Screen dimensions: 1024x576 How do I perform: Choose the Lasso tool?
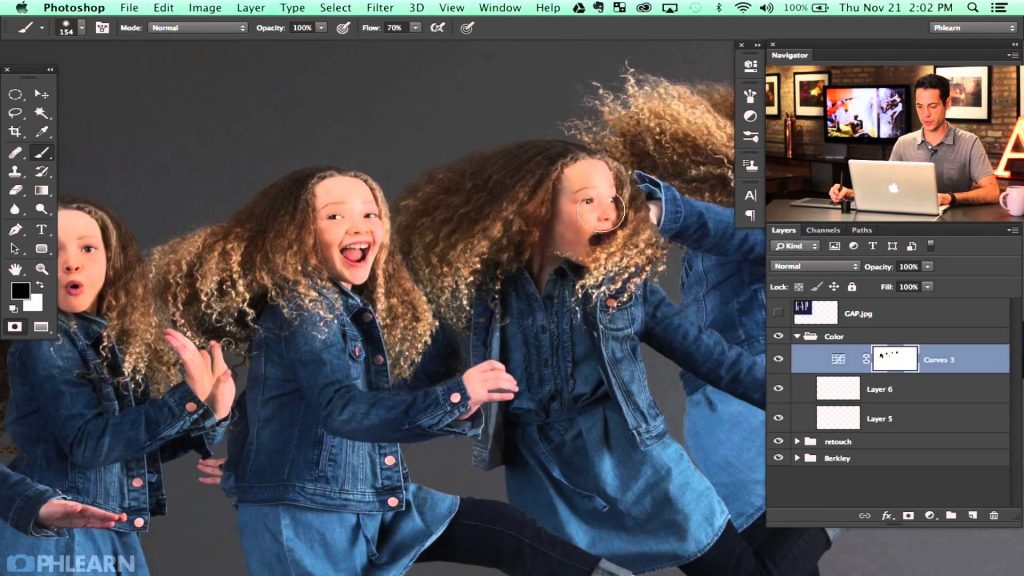(x=15, y=113)
